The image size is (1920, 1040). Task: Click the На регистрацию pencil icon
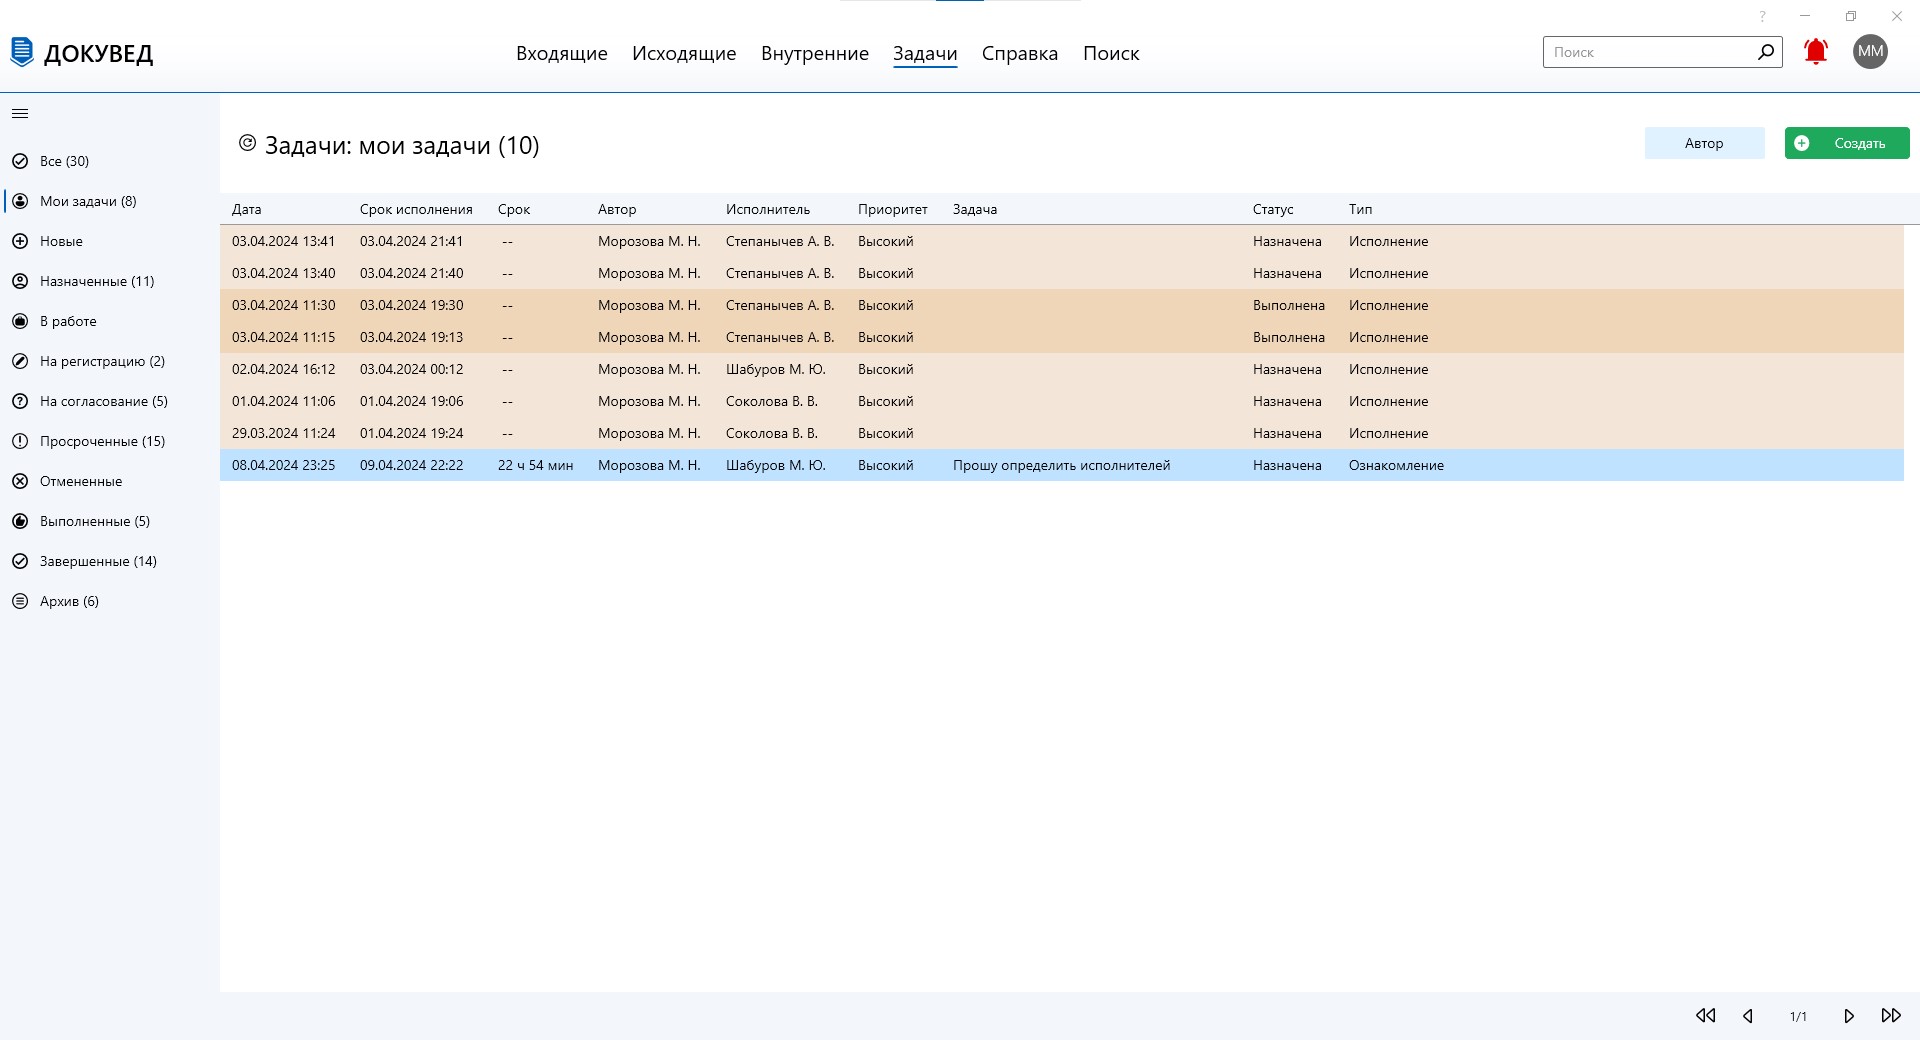pos(20,361)
